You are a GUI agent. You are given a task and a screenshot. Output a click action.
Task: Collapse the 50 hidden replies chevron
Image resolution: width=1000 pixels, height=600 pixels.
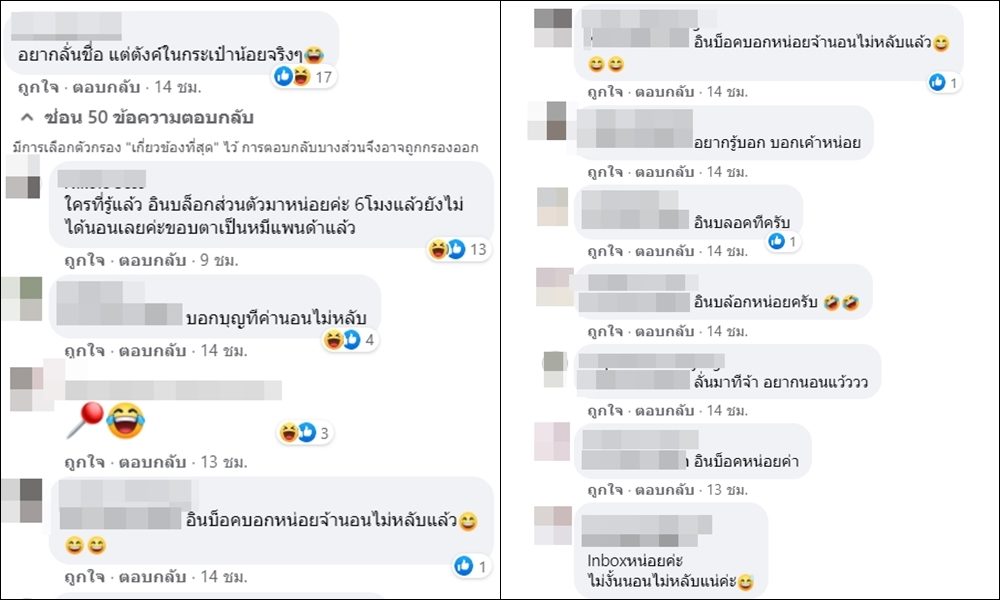click(x=27, y=117)
